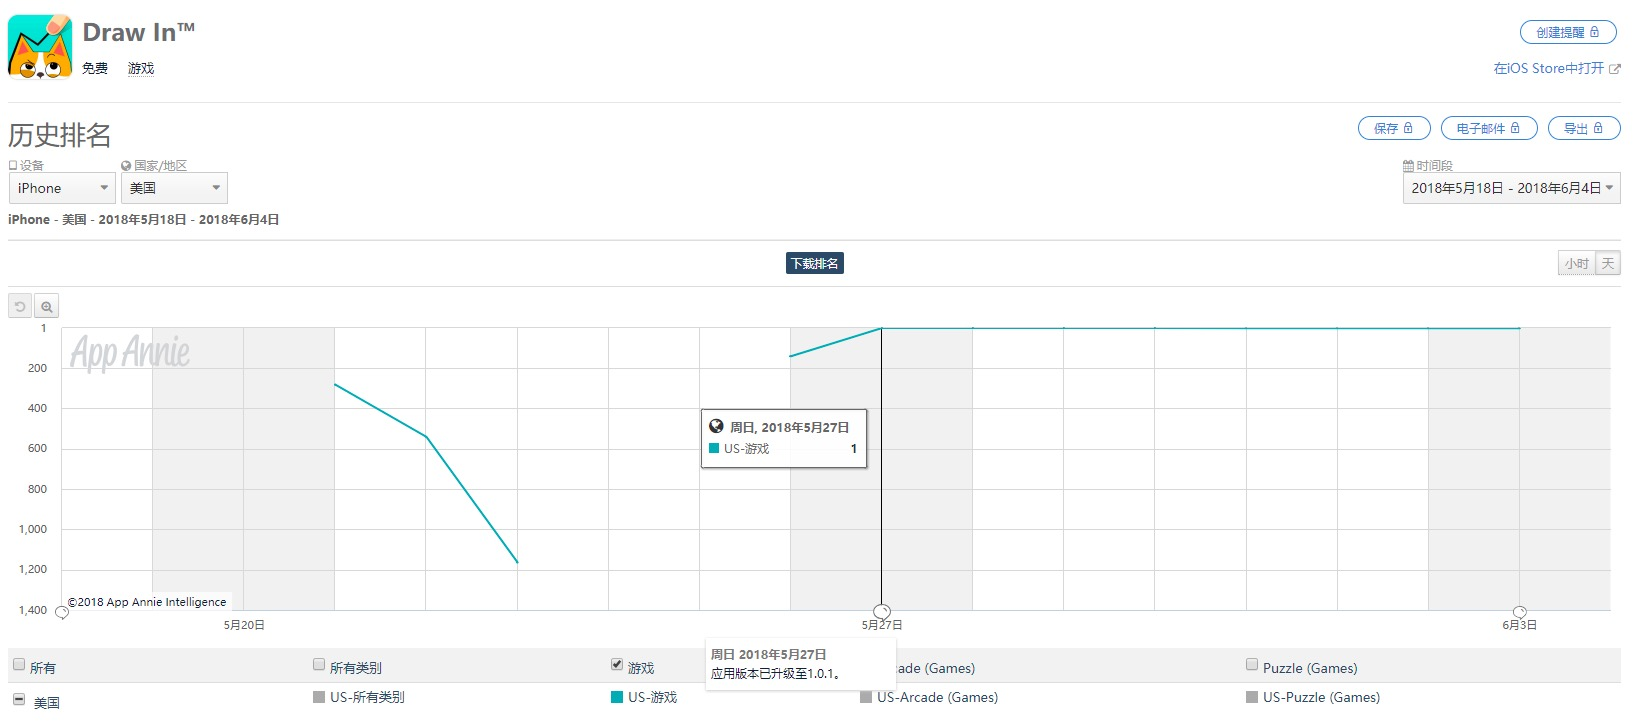Open the 美国 country dropdown
Image resolution: width=1646 pixels, height=726 pixels.
coord(174,188)
